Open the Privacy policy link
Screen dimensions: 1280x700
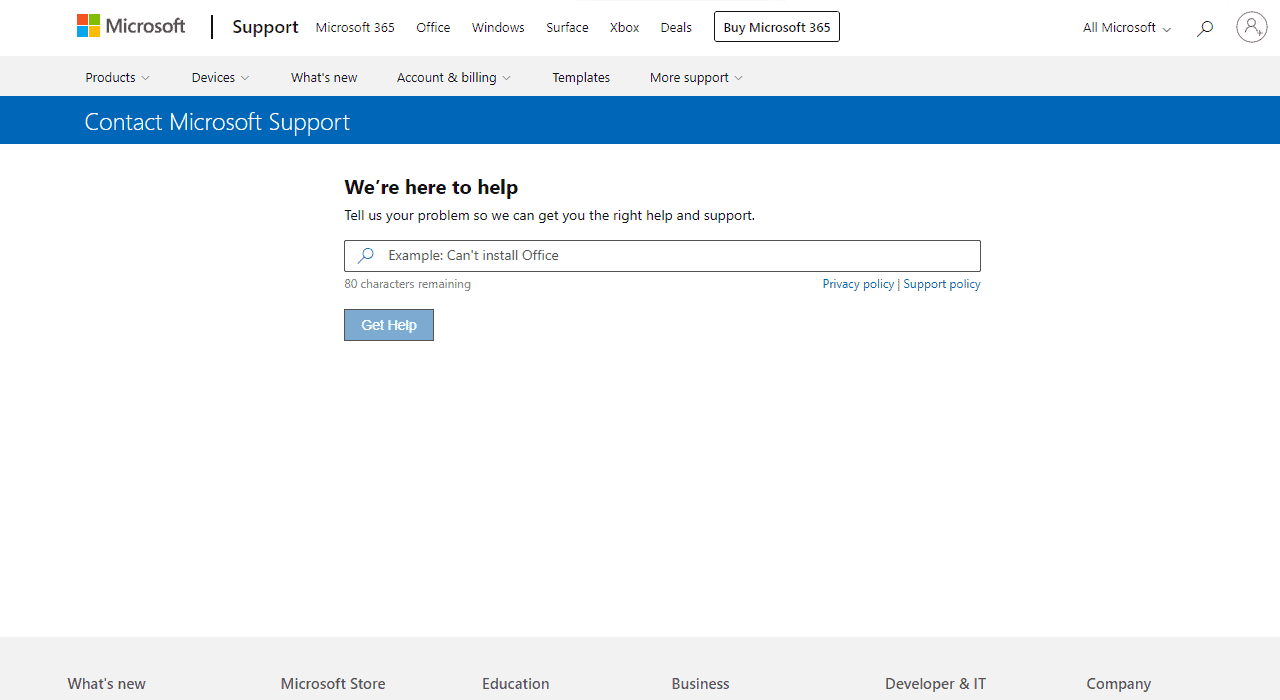857,283
